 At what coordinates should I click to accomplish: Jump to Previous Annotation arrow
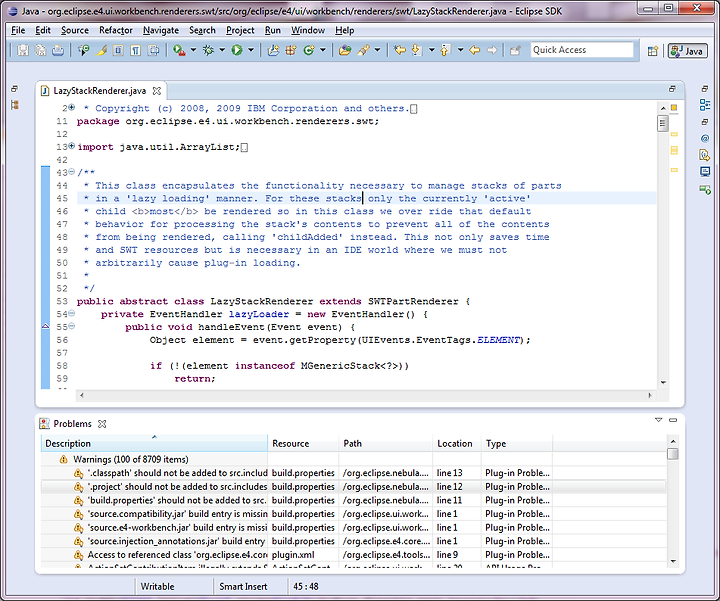tap(445, 50)
